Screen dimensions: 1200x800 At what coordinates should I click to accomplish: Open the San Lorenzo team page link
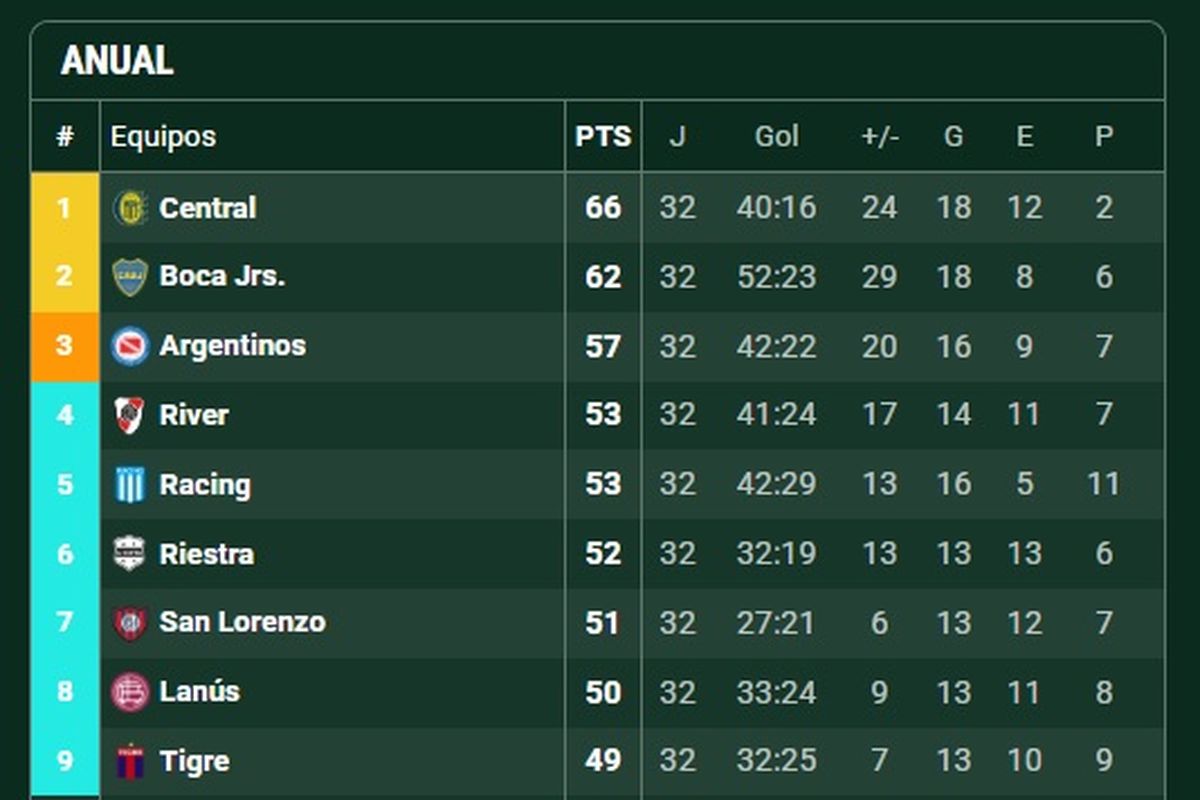click(242, 622)
